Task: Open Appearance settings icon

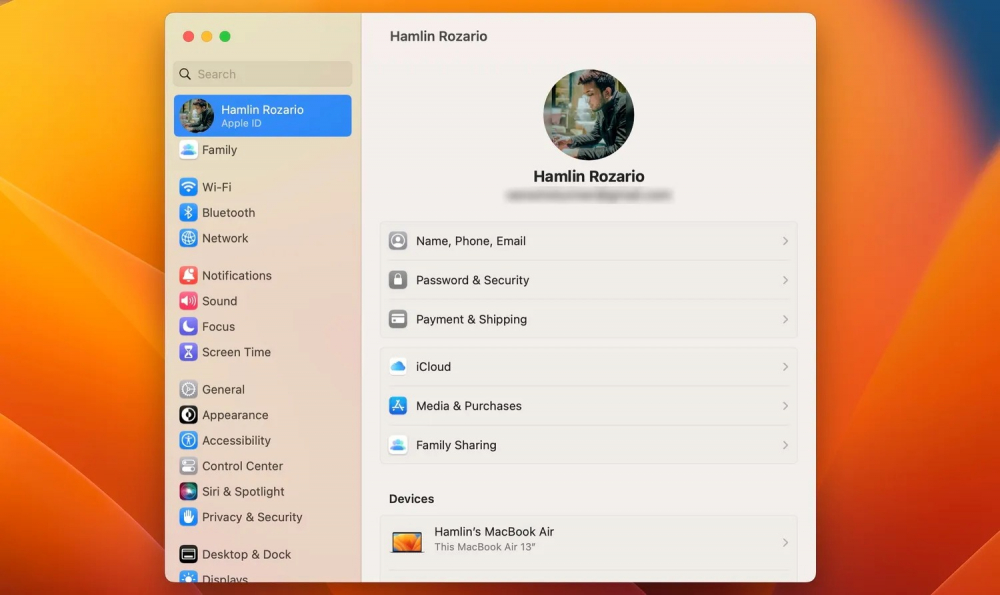Action: coord(189,415)
